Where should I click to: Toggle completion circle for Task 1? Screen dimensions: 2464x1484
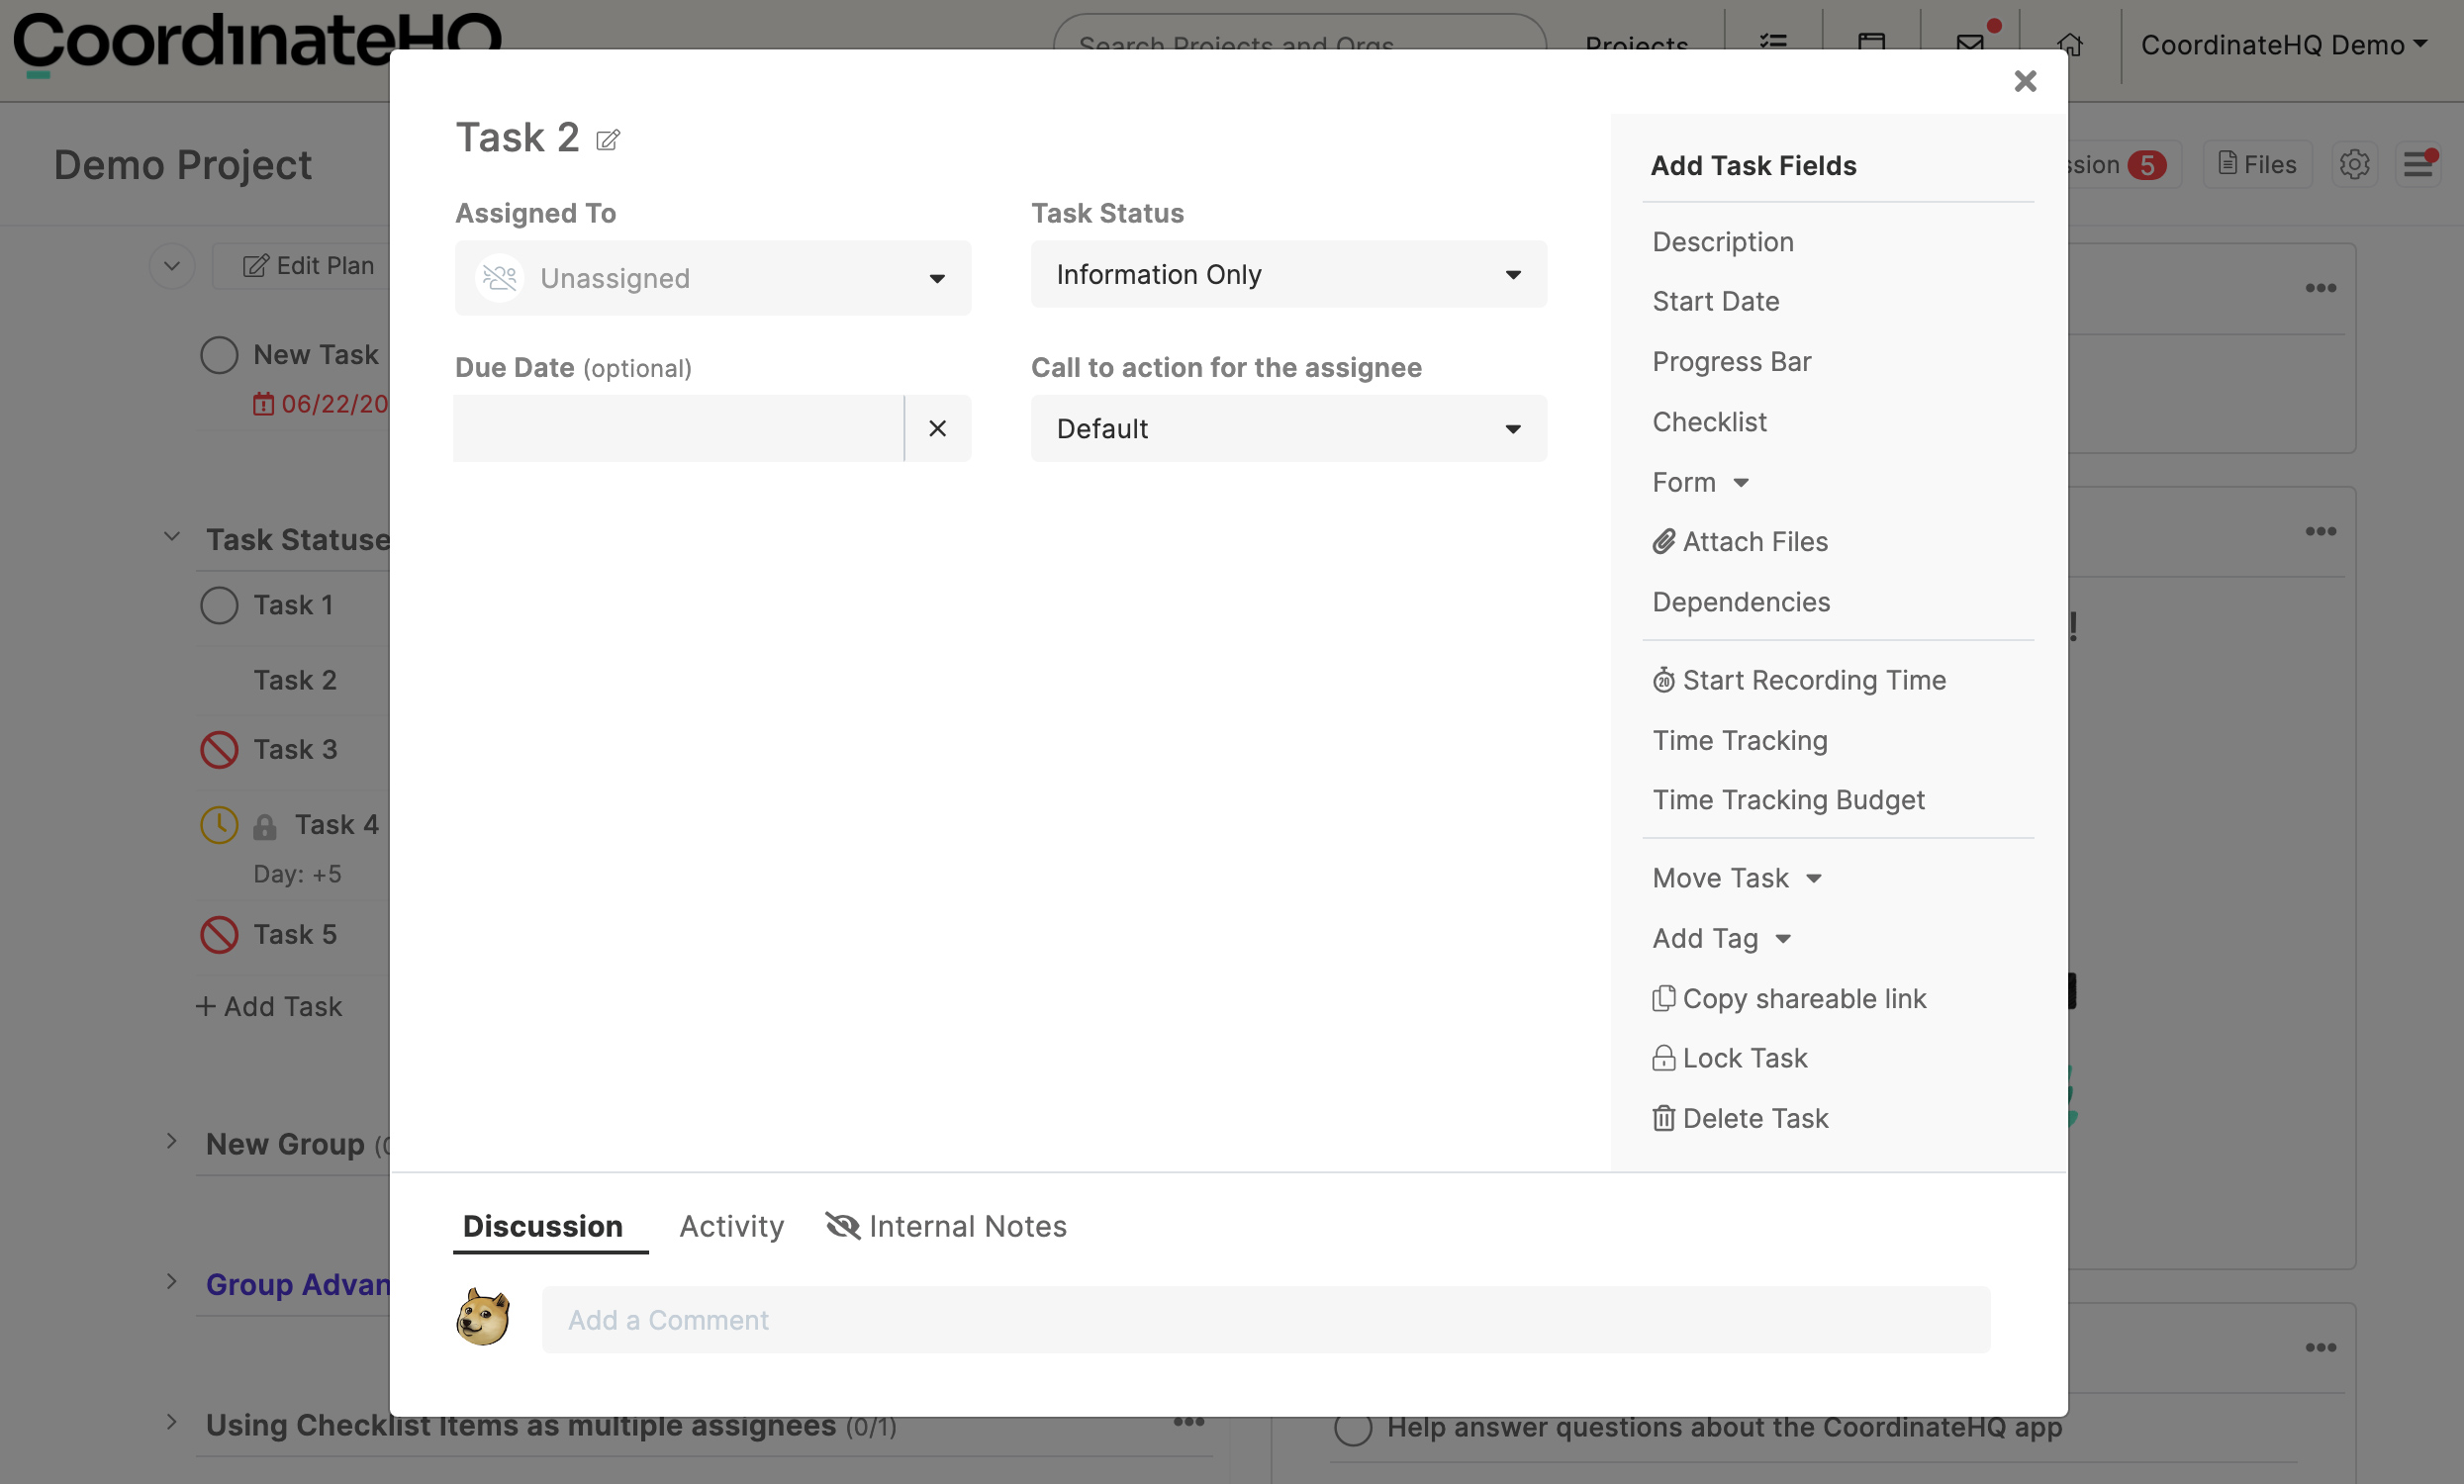point(219,605)
